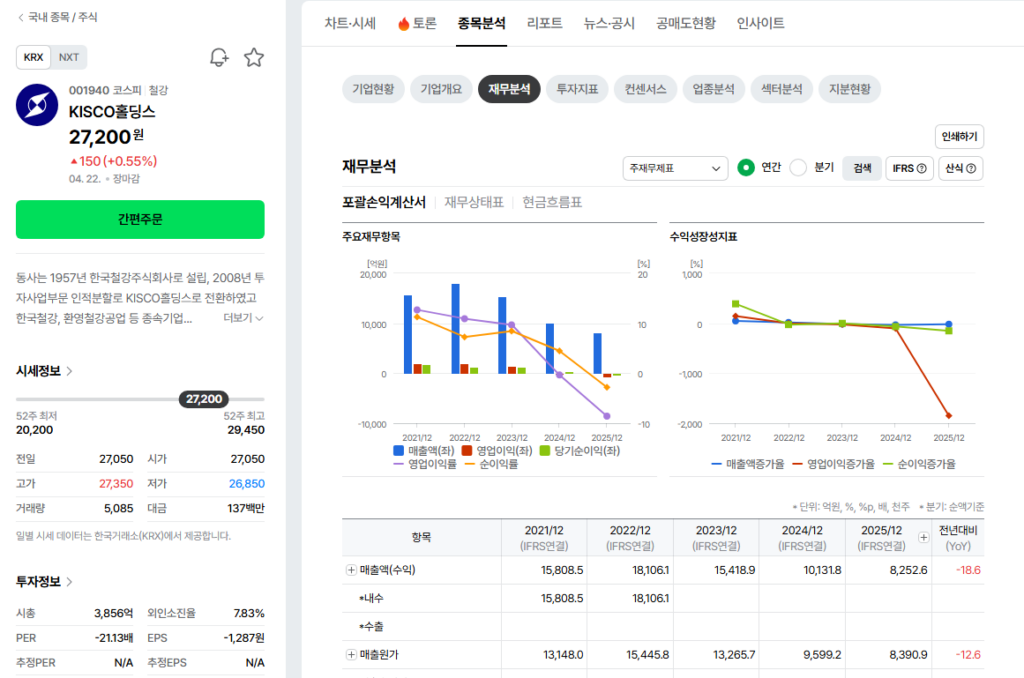Open the 주재무제표 dropdown
The width and height of the screenshot is (1024, 678).
(675, 169)
